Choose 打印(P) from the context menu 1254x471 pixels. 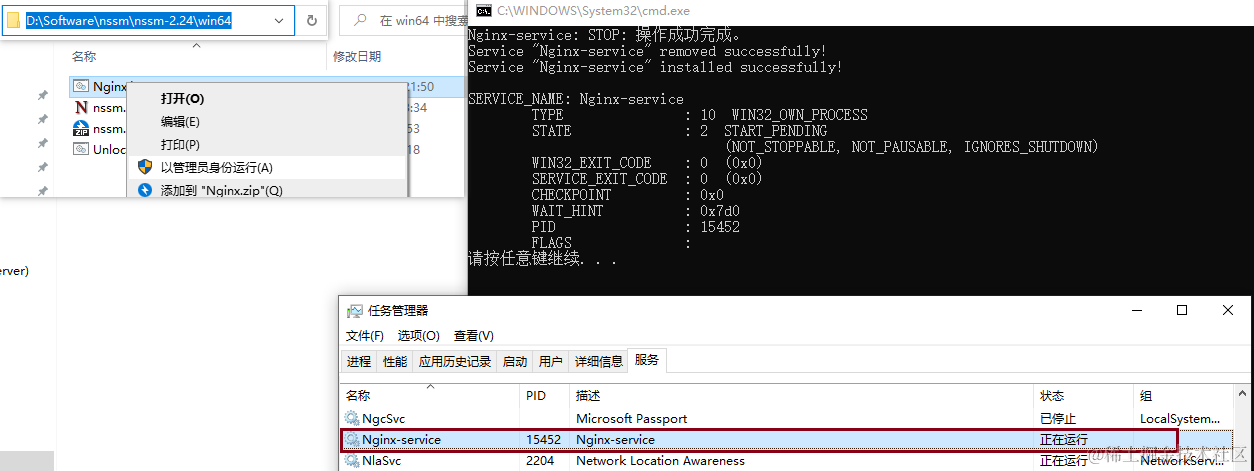tap(180, 145)
